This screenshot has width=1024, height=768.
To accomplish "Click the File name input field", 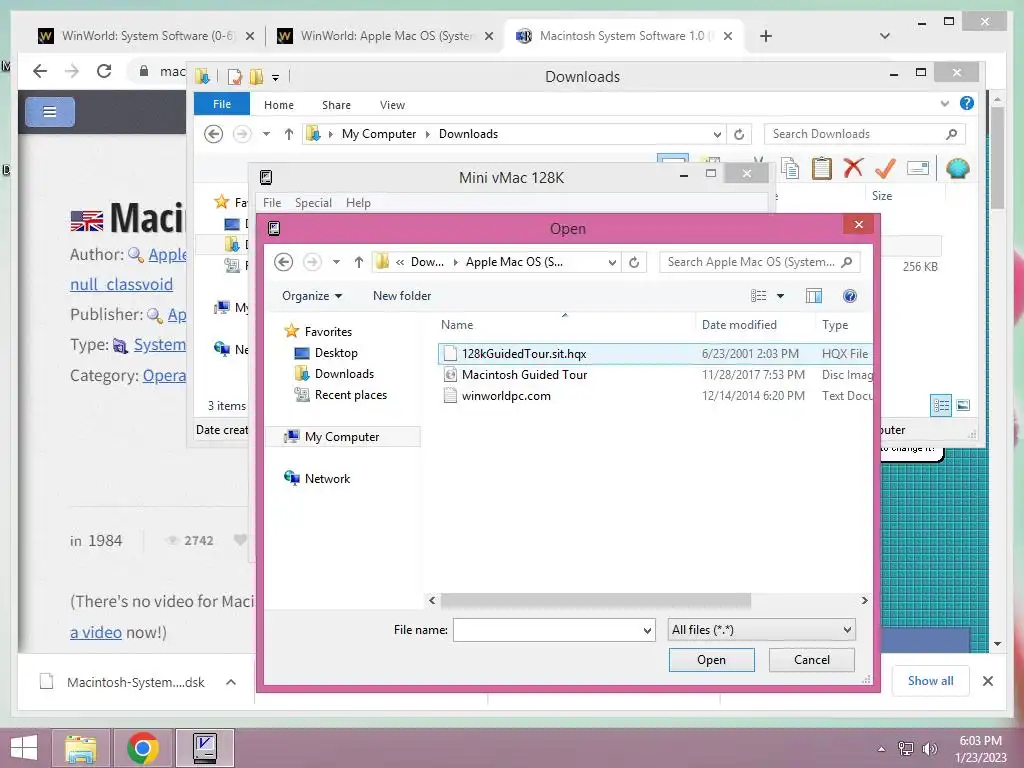I will click(547, 630).
